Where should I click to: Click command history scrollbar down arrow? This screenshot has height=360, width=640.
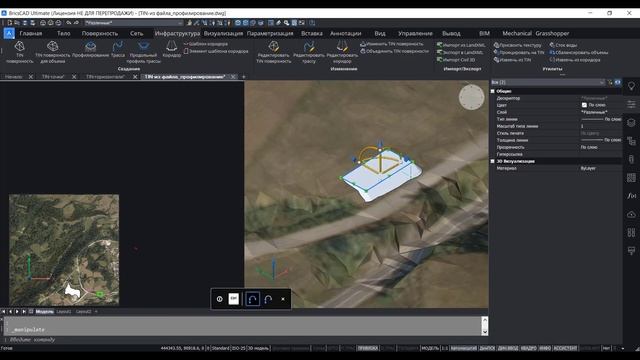pos(485,332)
